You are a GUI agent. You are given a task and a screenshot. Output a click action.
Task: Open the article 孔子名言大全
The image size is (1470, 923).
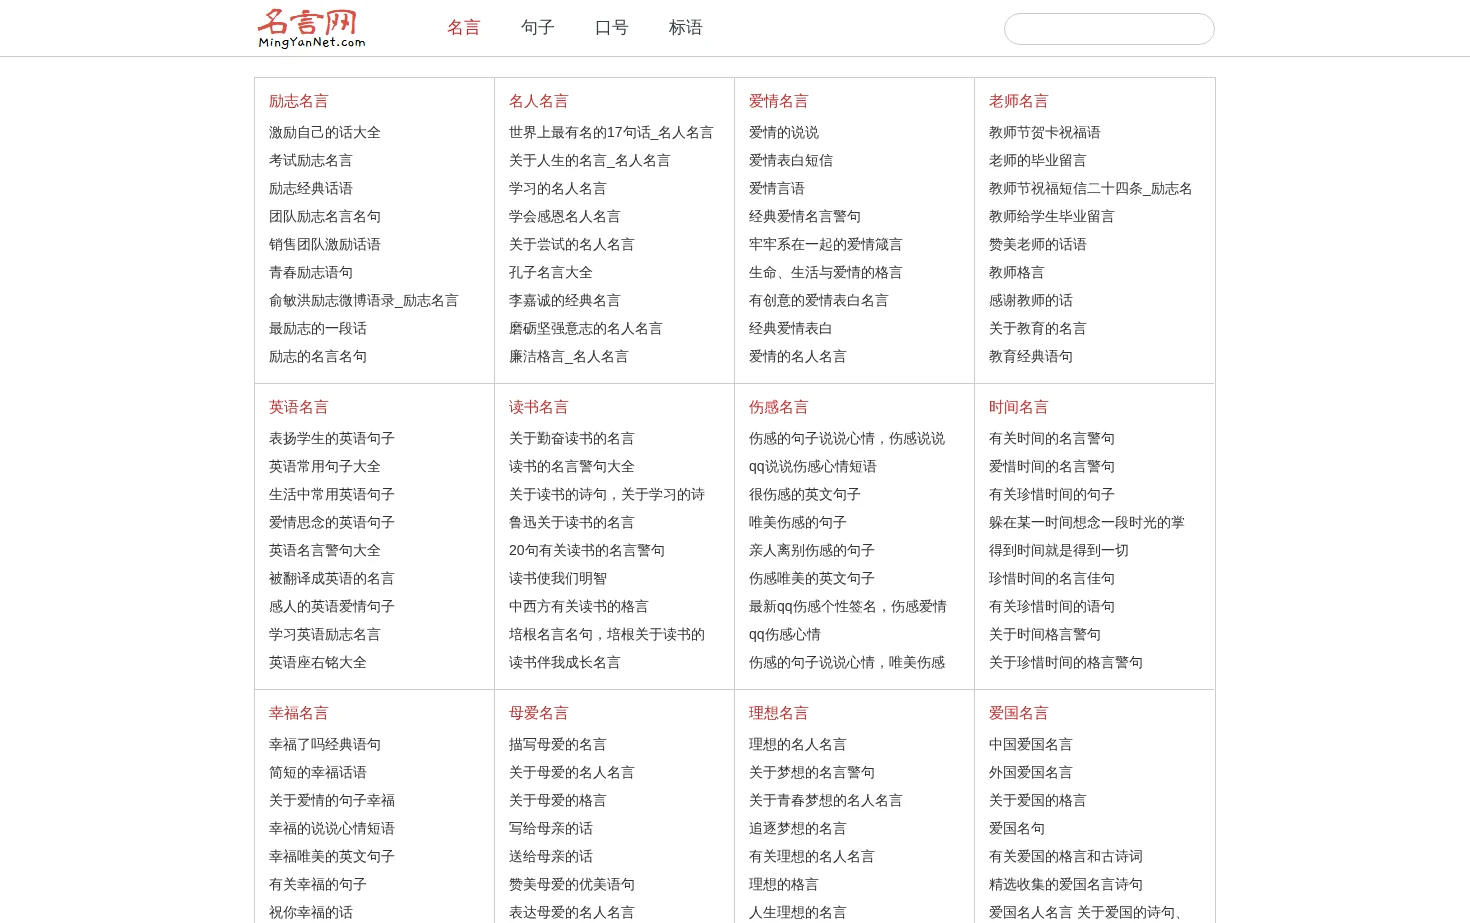coord(551,272)
